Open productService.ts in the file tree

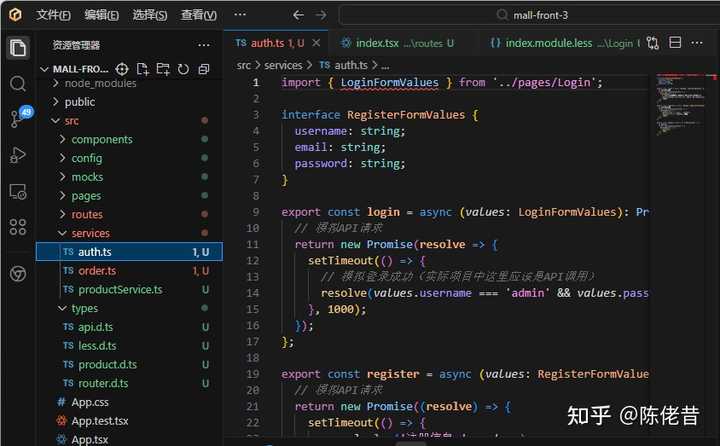point(120,289)
